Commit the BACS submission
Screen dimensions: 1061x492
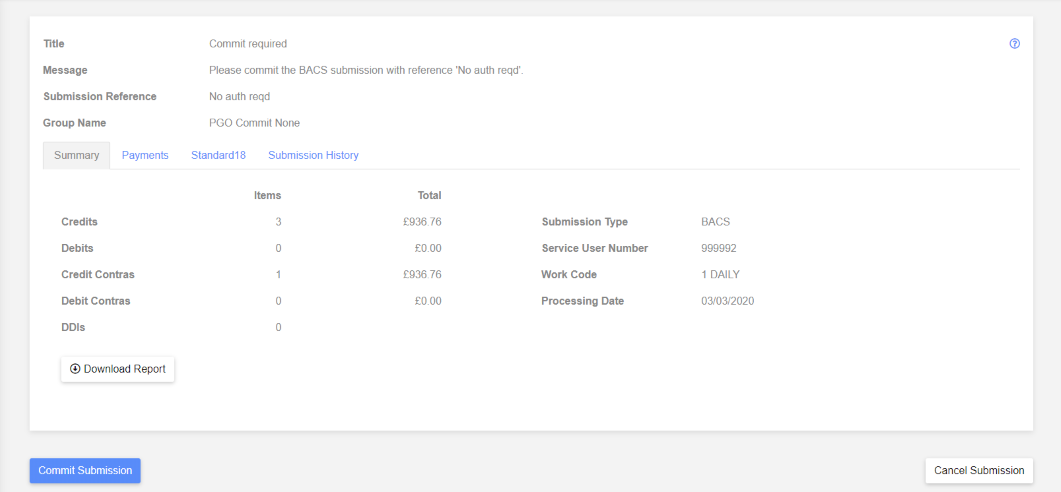point(85,470)
